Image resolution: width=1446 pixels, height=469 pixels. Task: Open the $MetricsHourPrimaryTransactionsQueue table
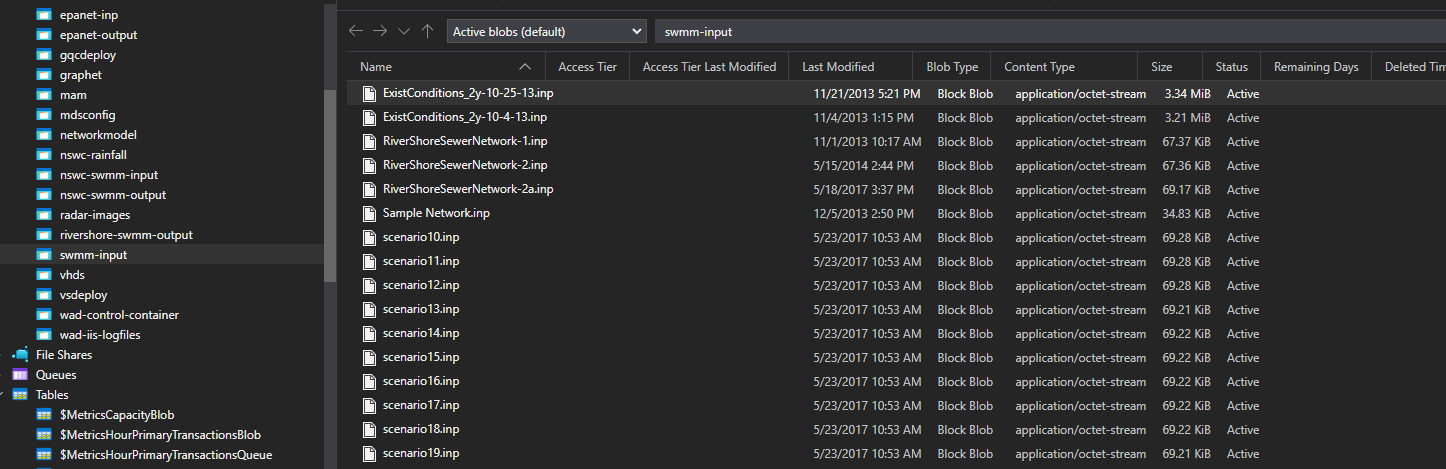(x=166, y=455)
